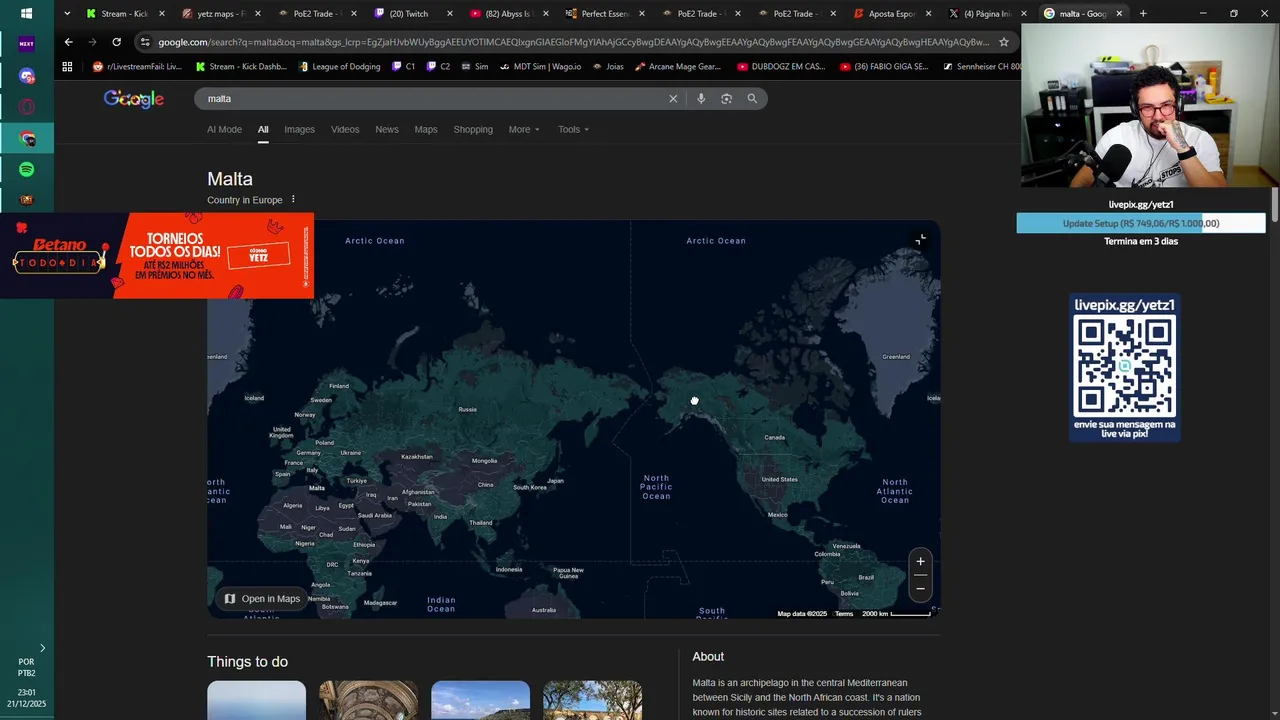
Task: Launch Opera browser from taskbar
Action: click(26, 107)
